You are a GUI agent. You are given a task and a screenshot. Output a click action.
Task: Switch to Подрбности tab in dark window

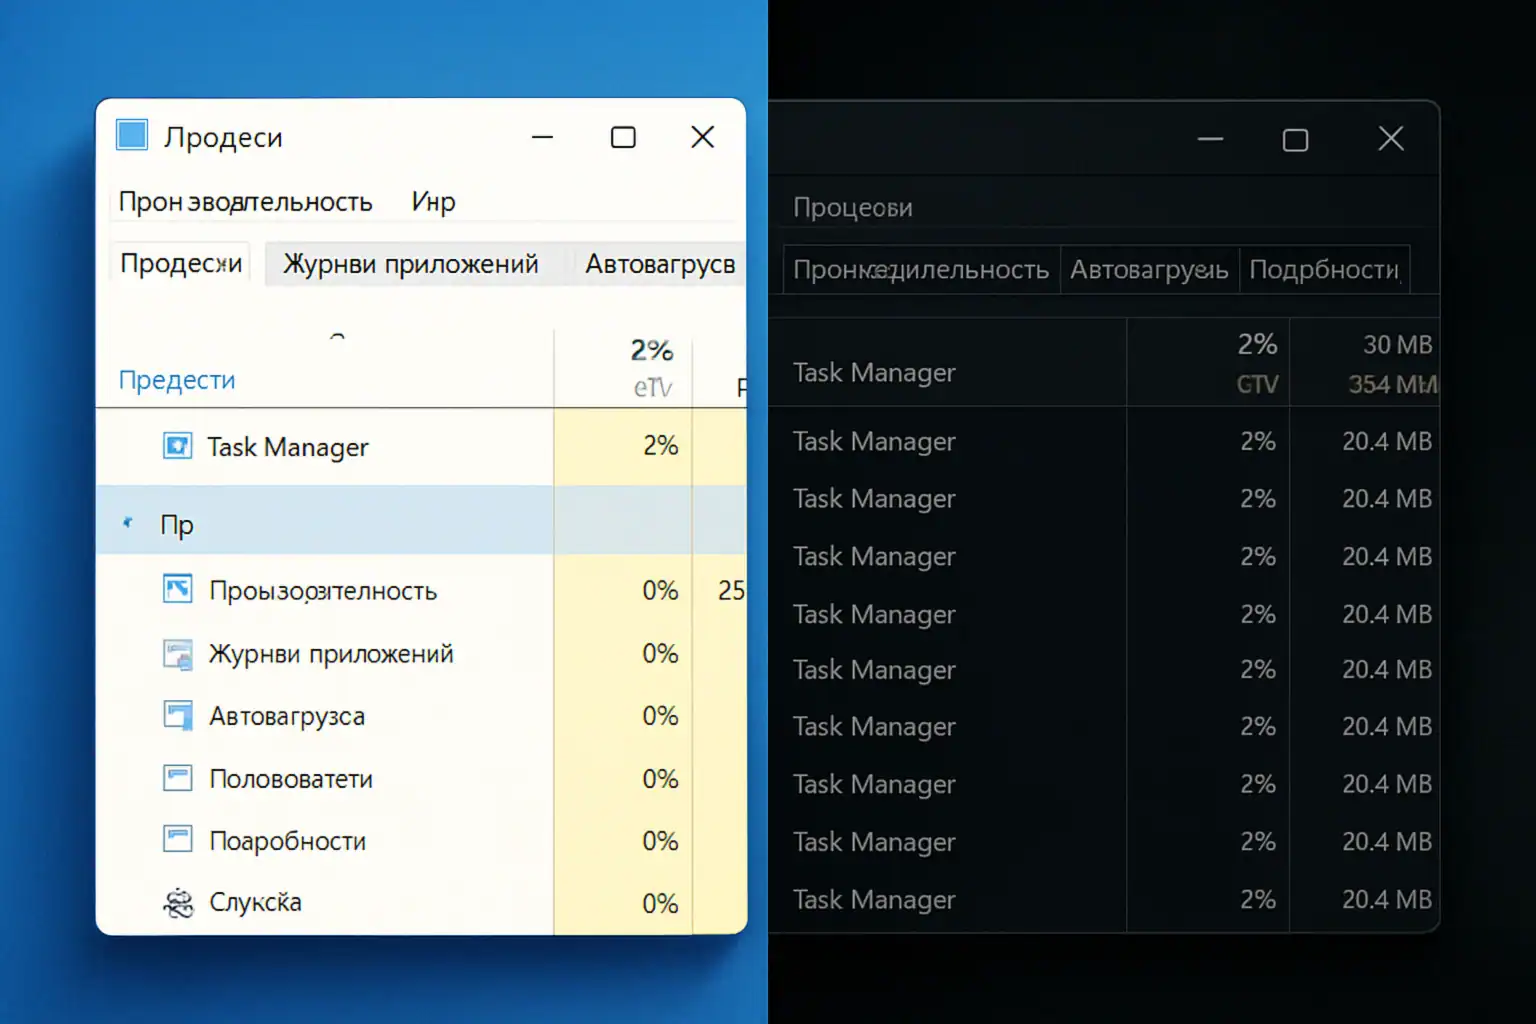pyautogui.click(x=1324, y=269)
